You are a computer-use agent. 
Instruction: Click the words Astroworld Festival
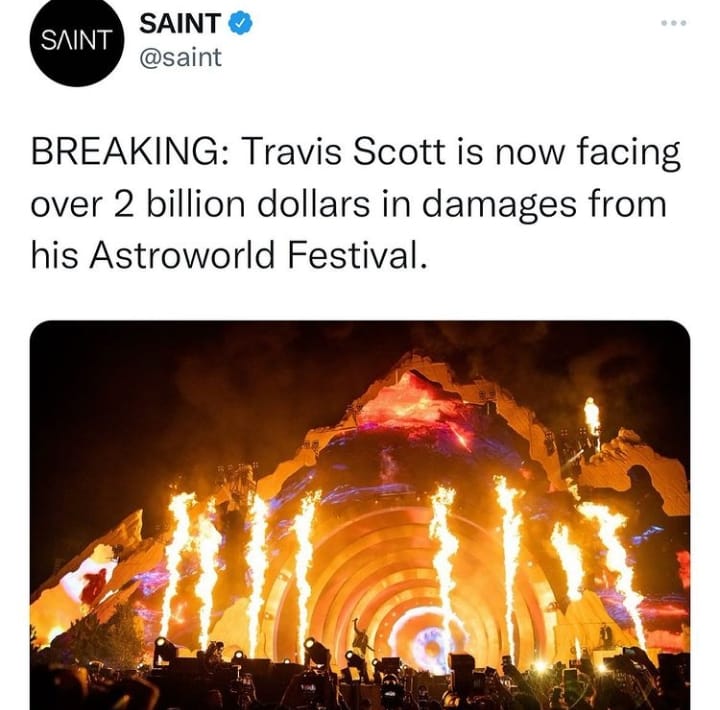pyautogui.click(x=255, y=255)
